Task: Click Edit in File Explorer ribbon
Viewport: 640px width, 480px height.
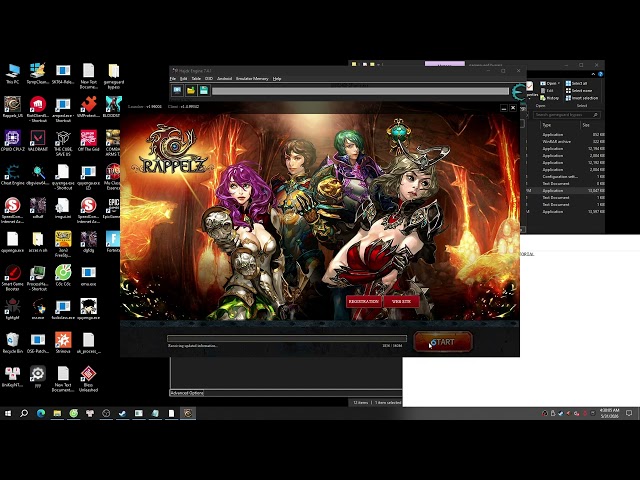Action: click(547, 91)
